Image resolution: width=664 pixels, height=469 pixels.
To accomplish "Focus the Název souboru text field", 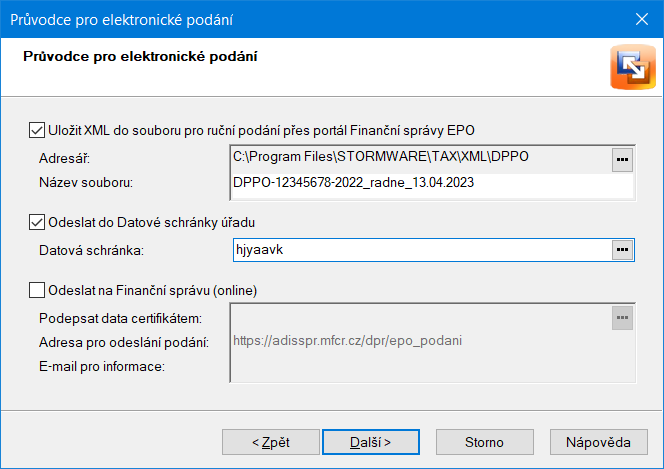I will (x=432, y=183).
